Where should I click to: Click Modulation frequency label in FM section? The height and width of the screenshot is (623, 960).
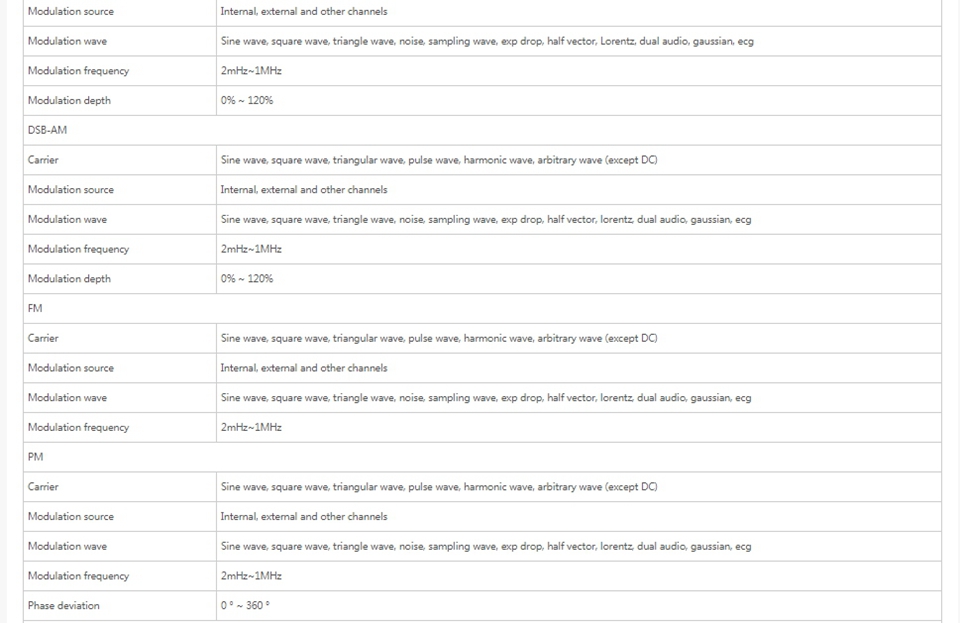78,427
